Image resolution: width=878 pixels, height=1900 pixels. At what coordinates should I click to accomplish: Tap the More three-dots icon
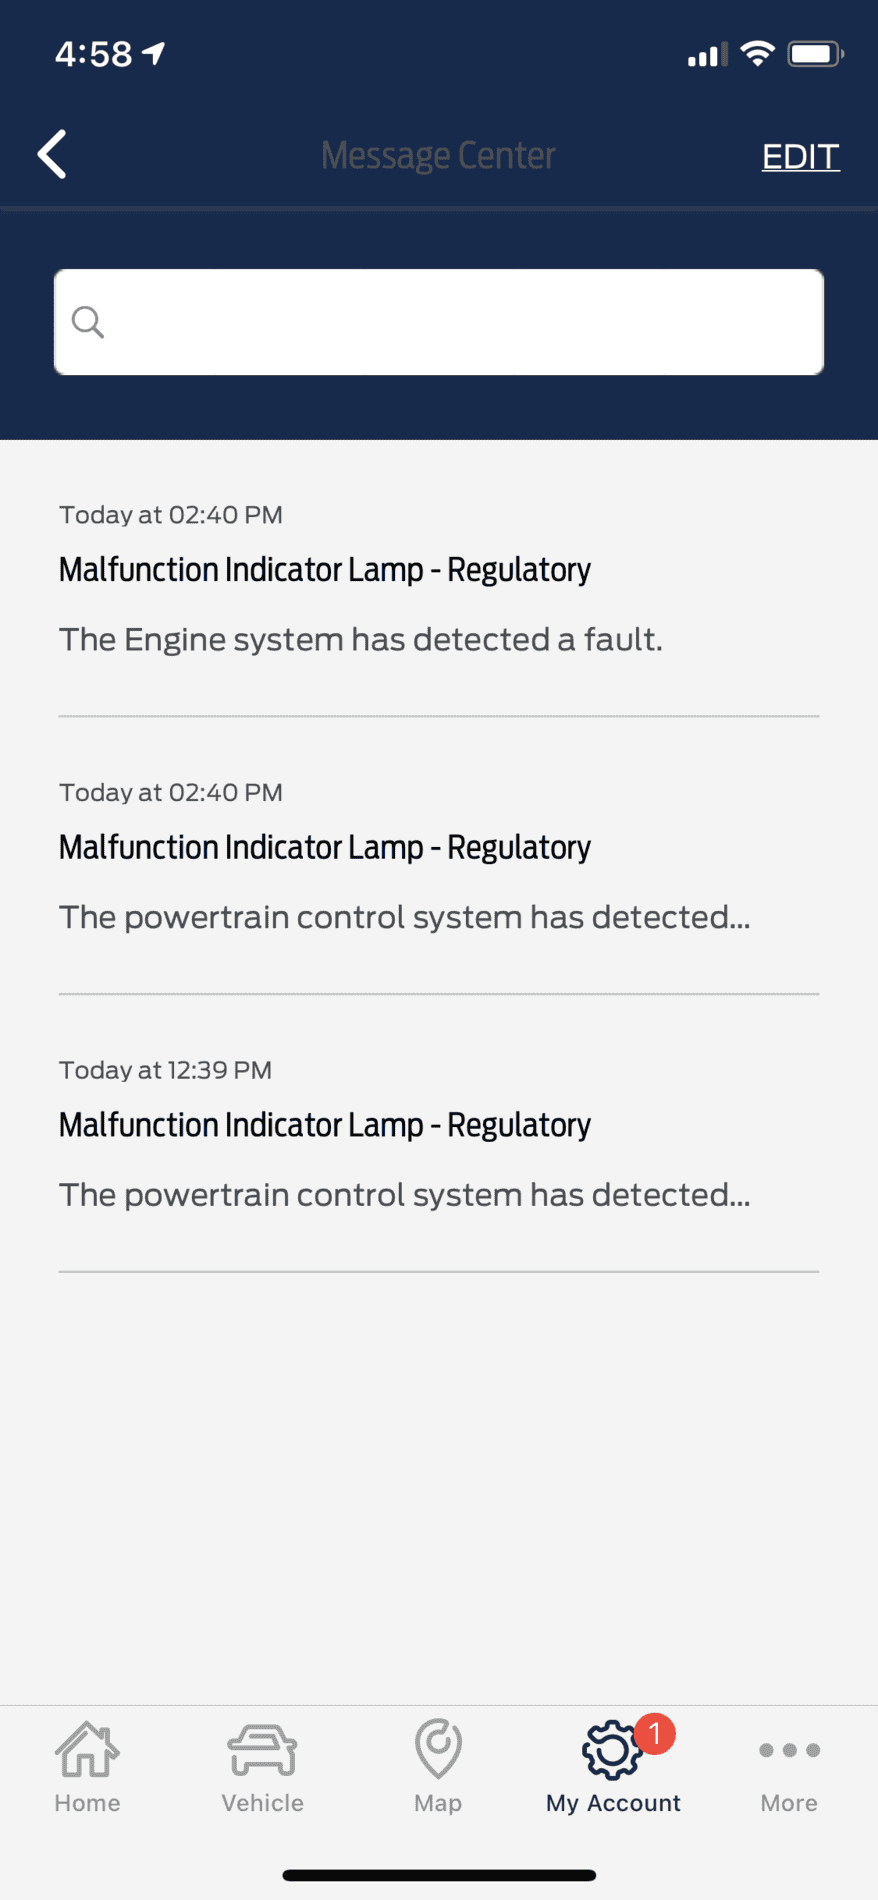coord(789,1750)
